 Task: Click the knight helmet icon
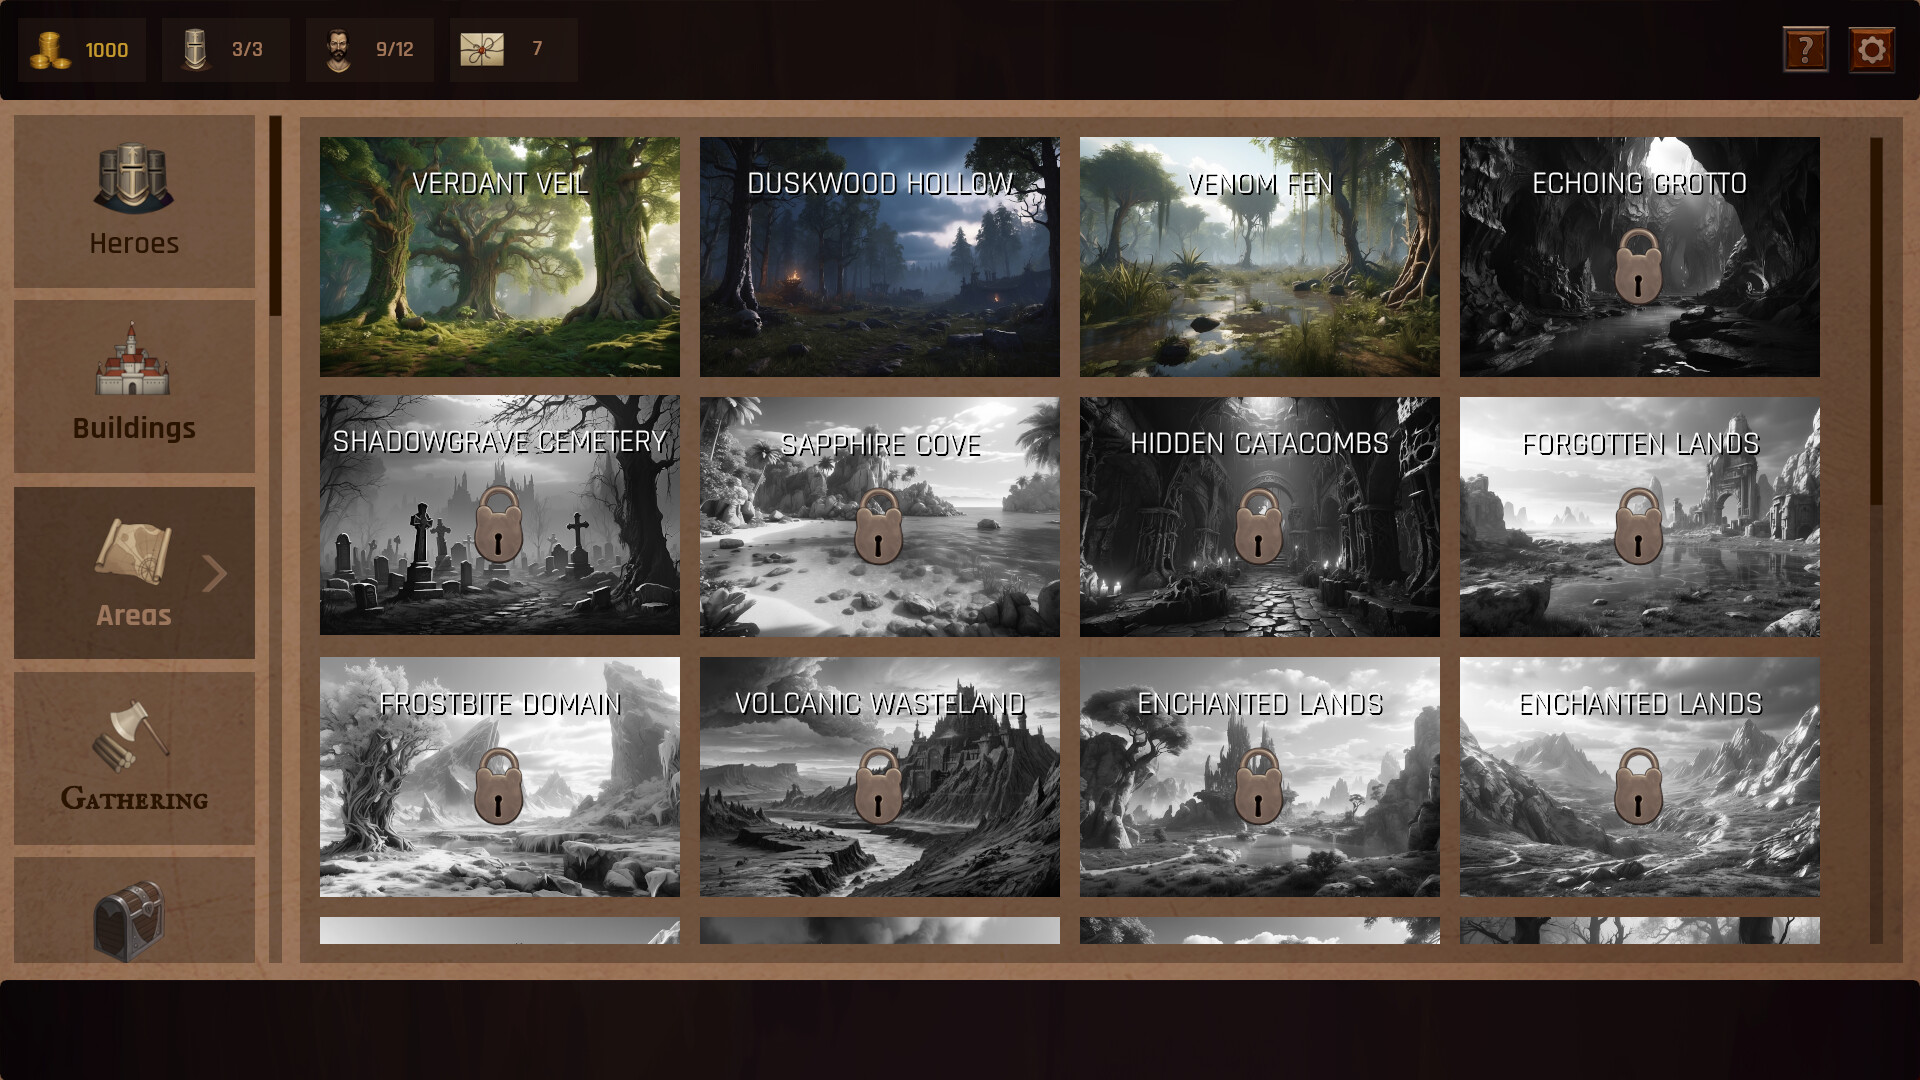point(196,49)
